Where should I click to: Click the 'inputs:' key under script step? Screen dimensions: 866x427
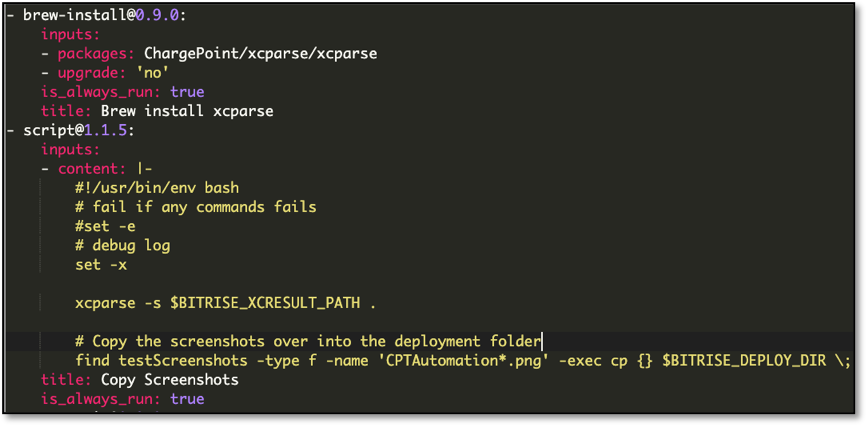(69, 149)
